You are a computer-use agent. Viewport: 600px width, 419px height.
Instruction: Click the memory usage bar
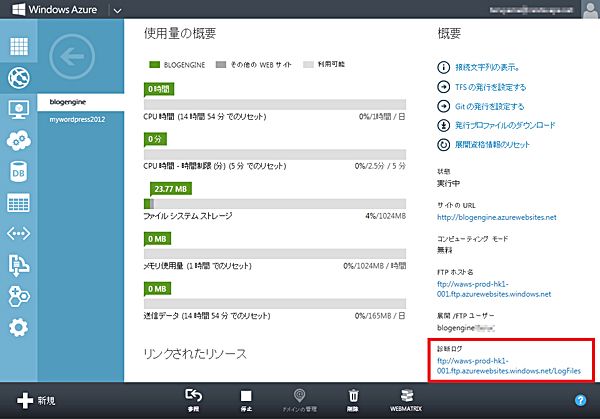(275, 254)
